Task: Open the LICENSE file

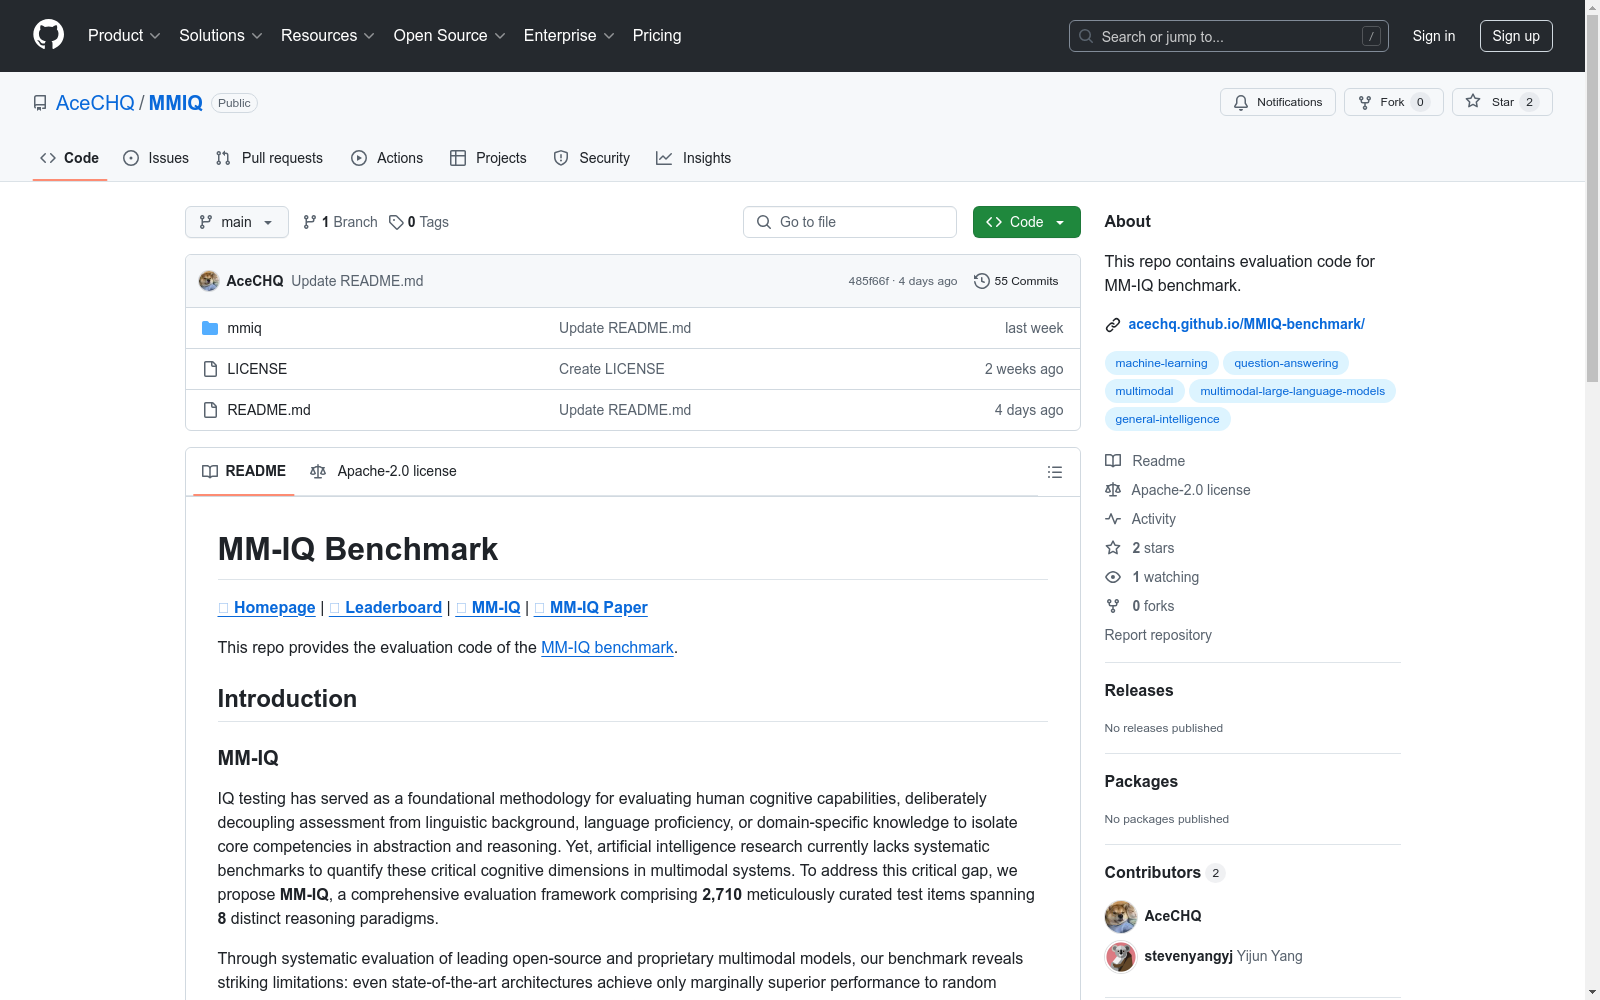Action: (x=257, y=369)
